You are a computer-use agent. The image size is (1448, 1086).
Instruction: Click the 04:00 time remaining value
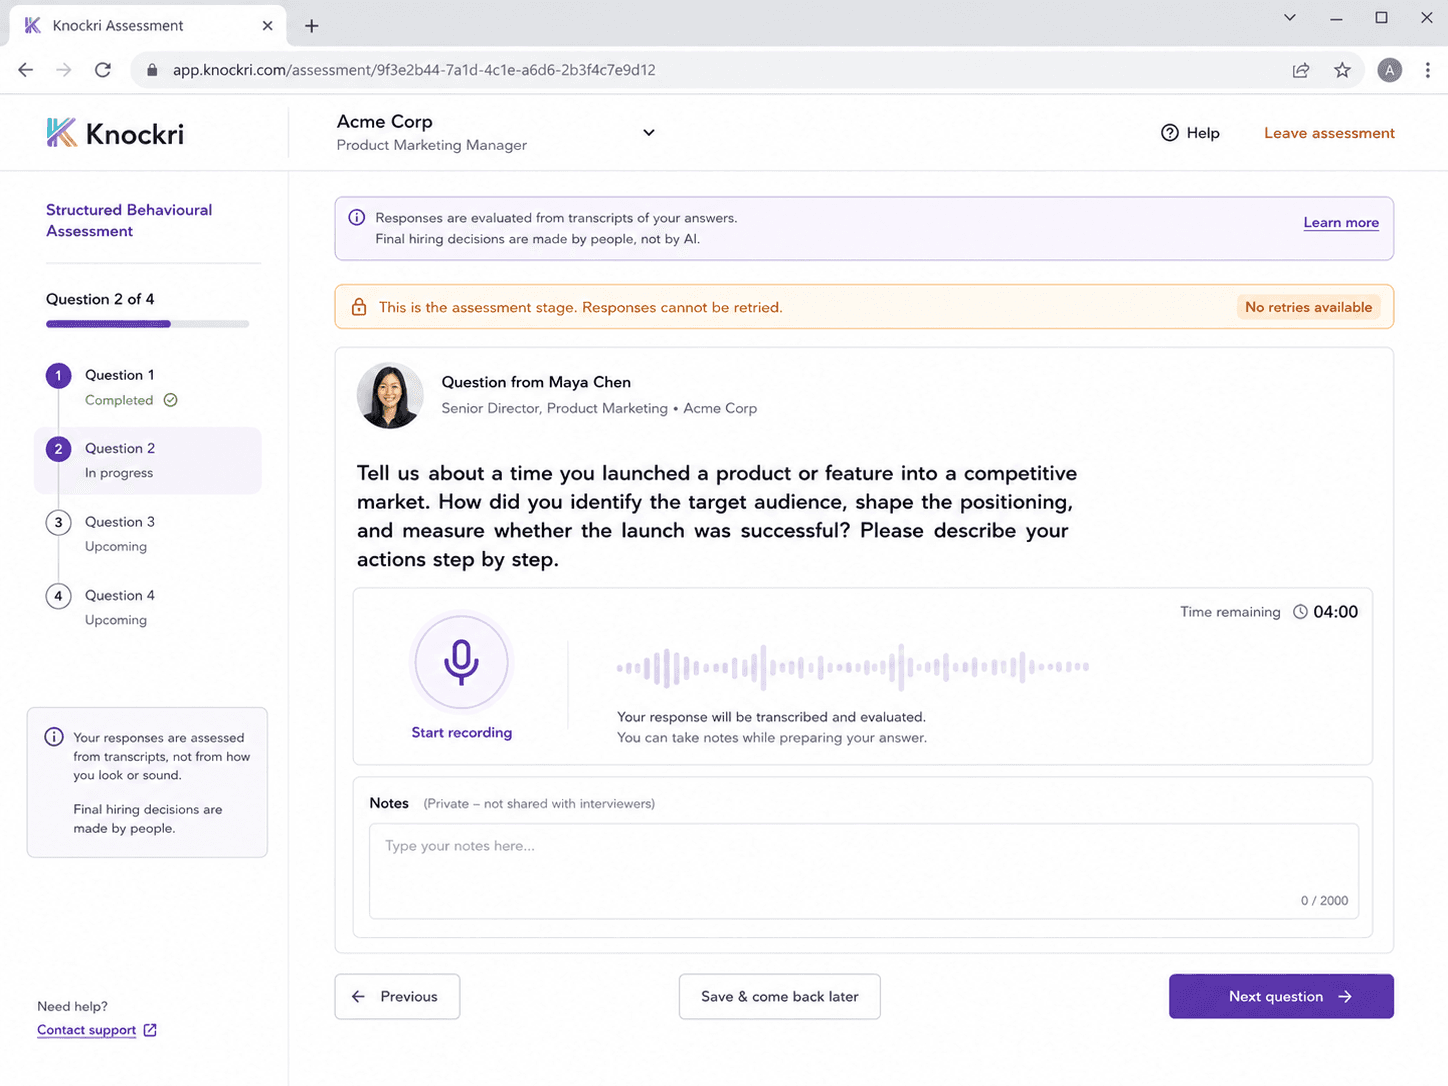(x=1335, y=612)
